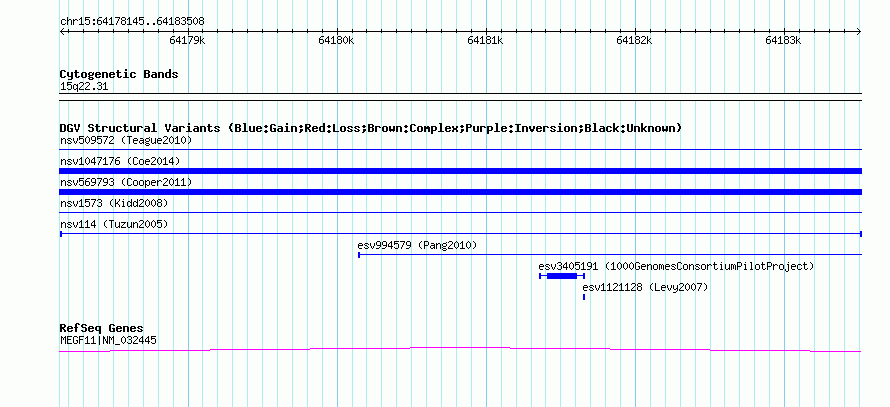The height and width of the screenshot is (407, 890).
Task: Open variant nsv509572 (Teague2010) label
Action: tap(126, 140)
